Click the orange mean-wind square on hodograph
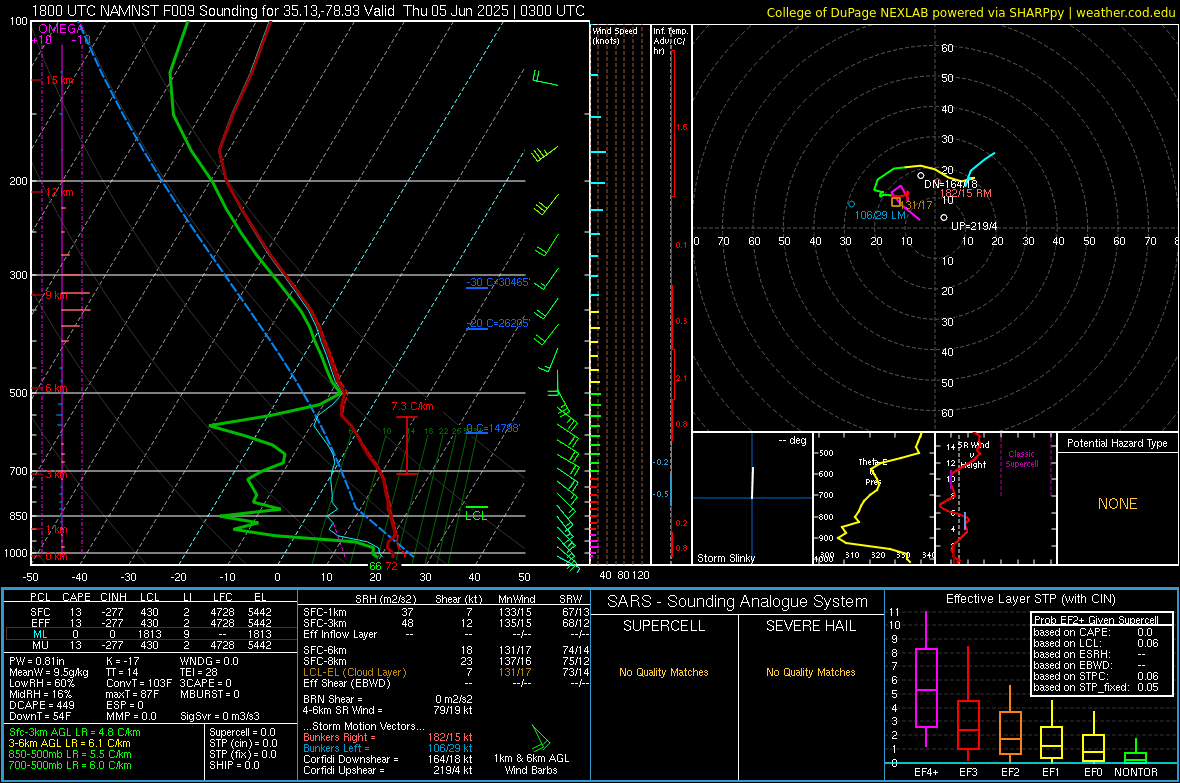 [x=896, y=202]
